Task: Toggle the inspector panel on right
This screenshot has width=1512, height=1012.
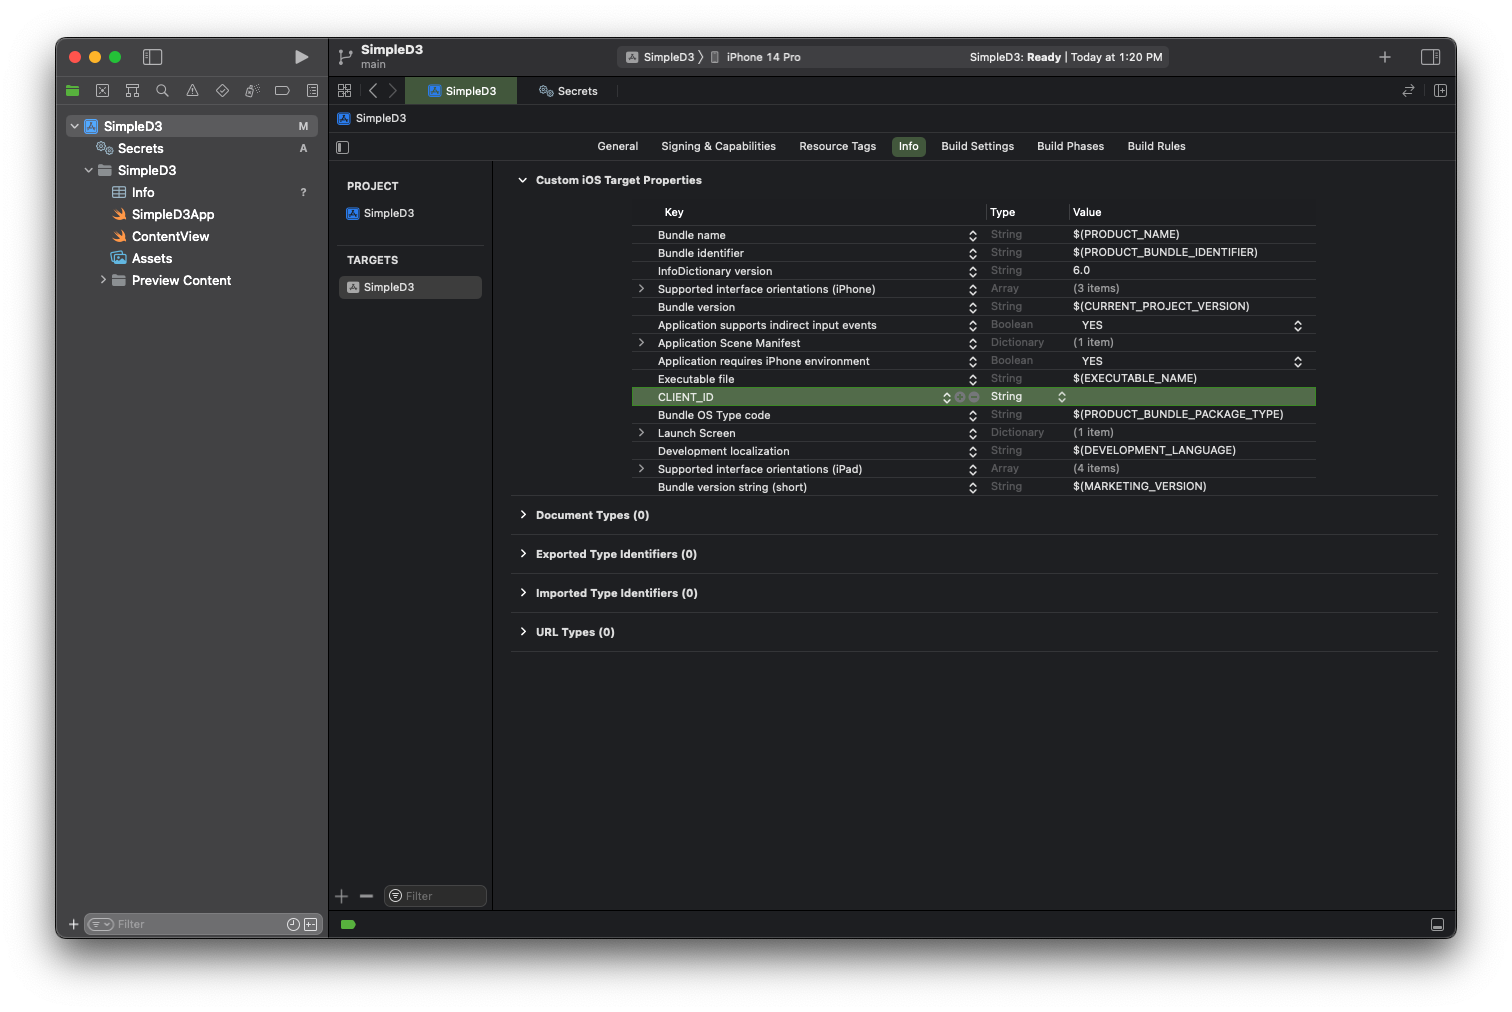Action: (x=1431, y=57)
